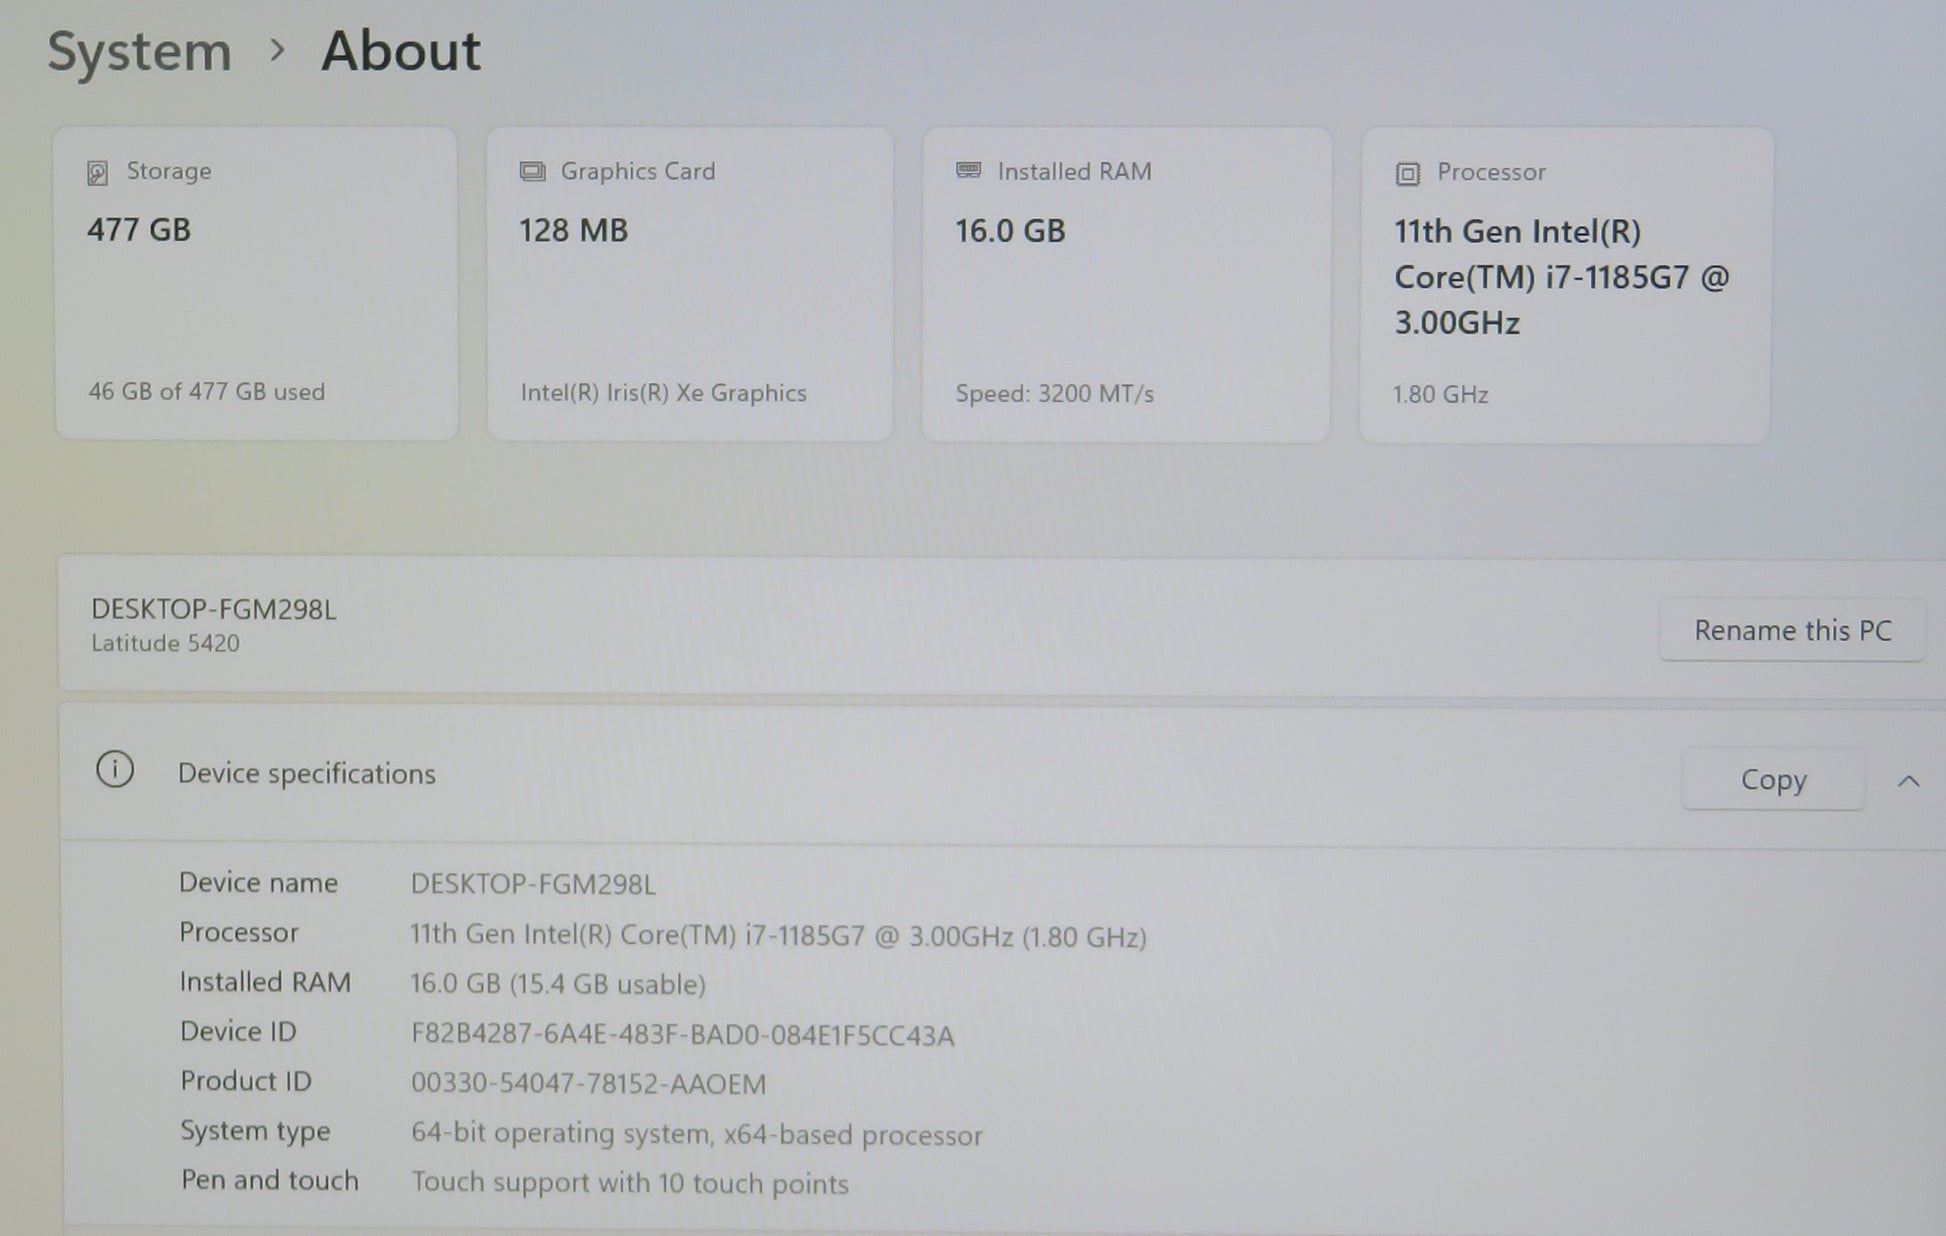Click the Intel Iris Xe Graphics text
The height and width of the screenshot is (1236, 1946).
tap(663, 393)
